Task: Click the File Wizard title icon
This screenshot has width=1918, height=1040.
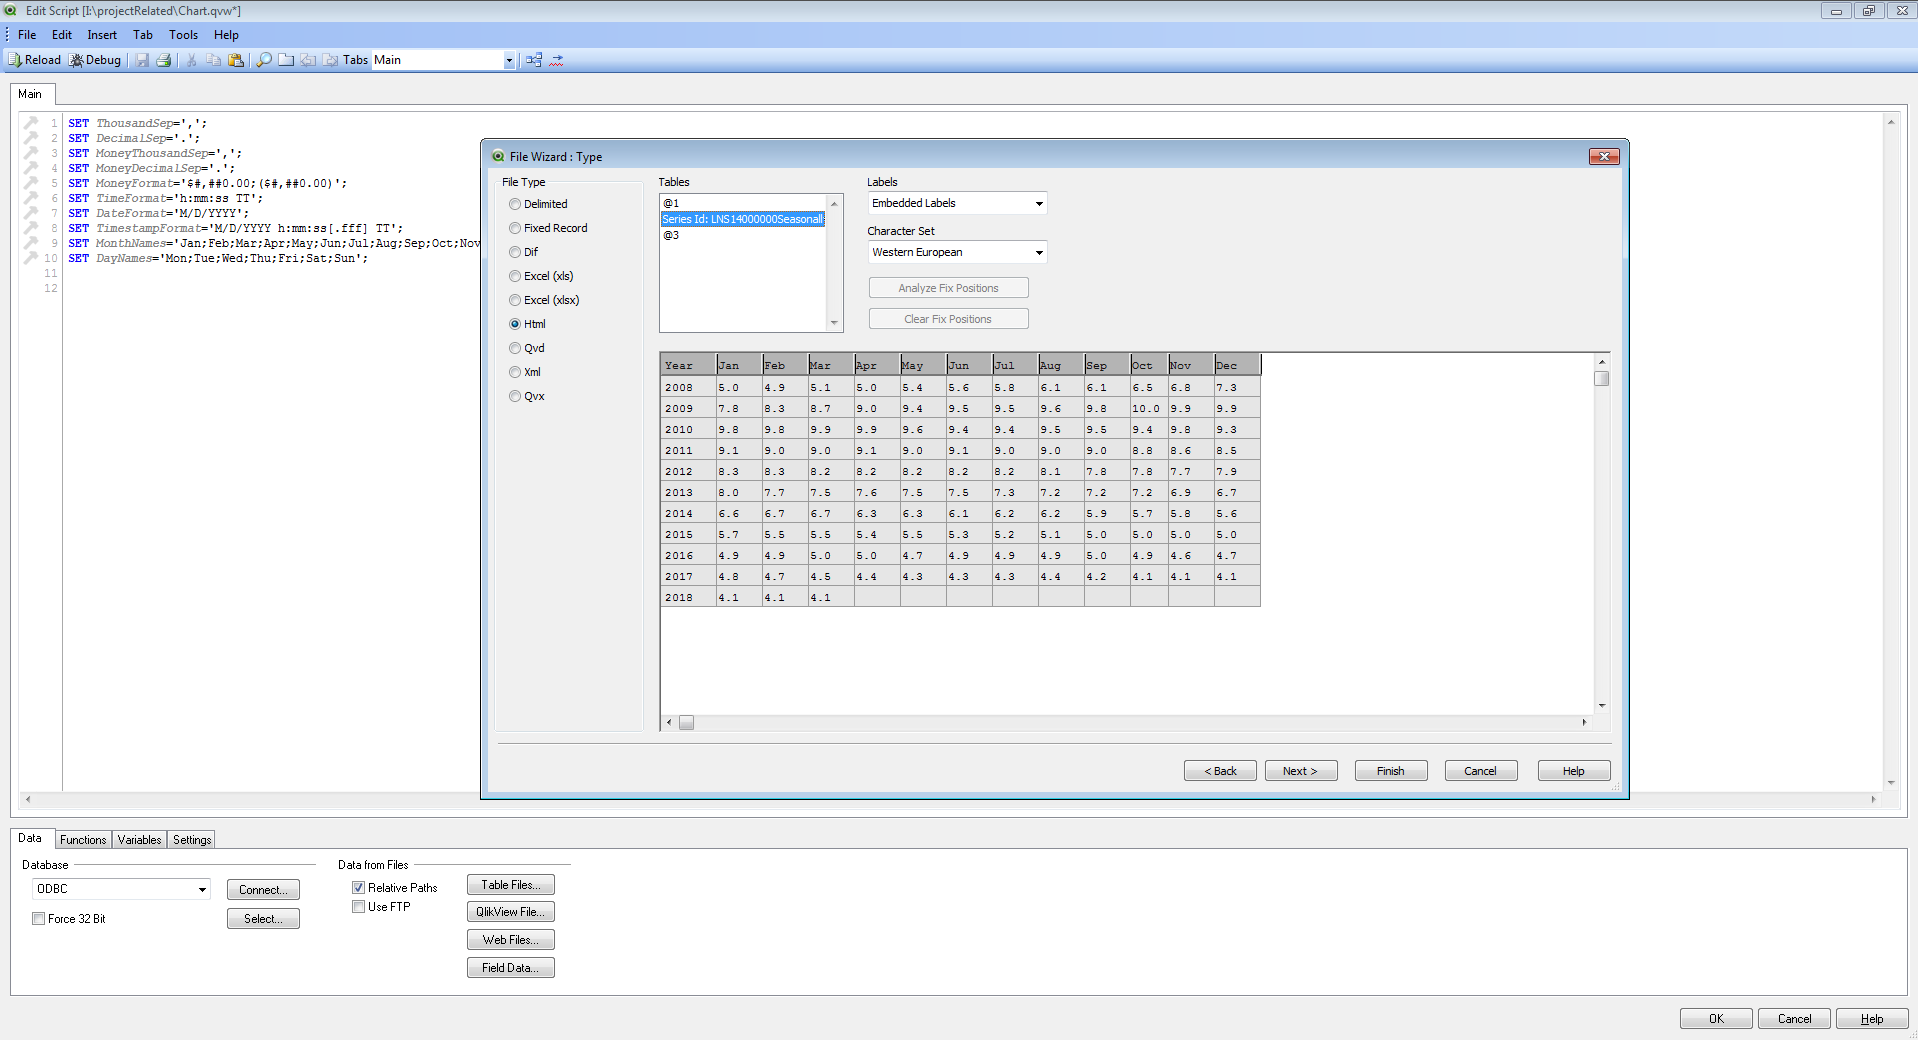Action: [498, 156]
